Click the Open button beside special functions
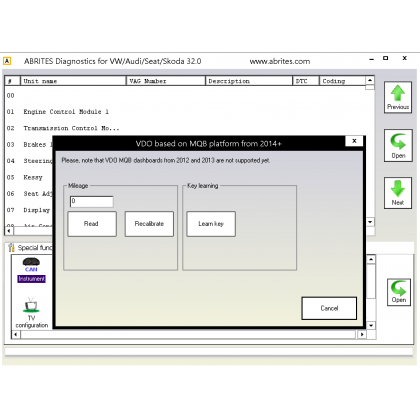 399,292
